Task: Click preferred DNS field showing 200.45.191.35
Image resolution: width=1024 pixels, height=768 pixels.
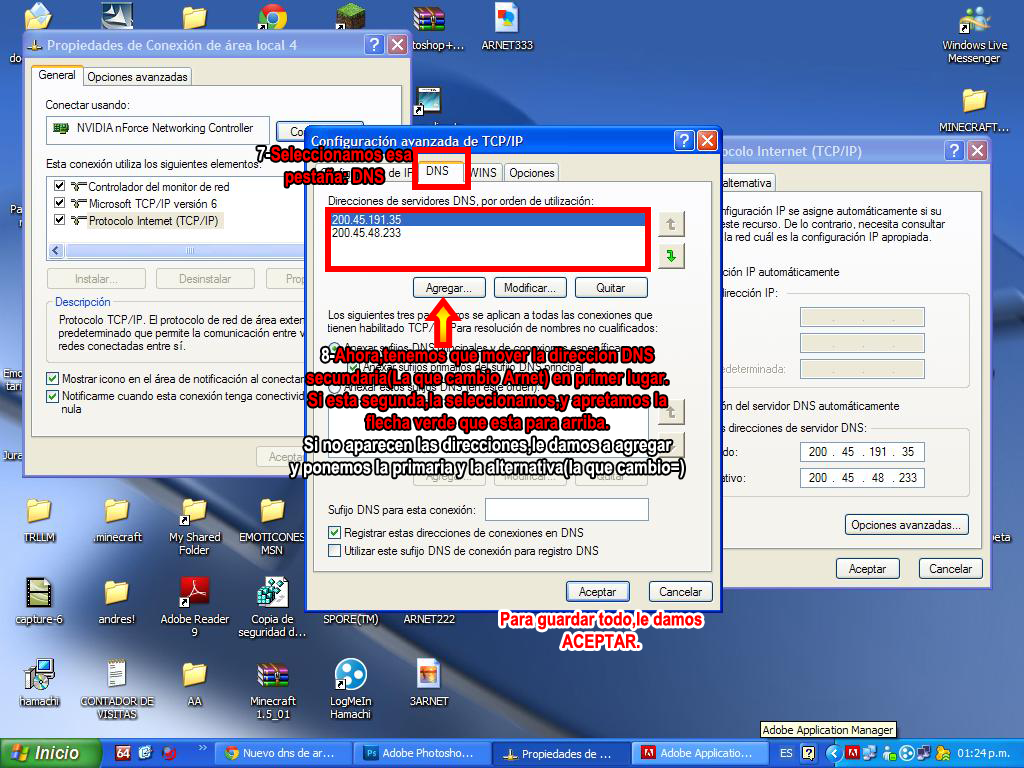Action: coord(862,452)
